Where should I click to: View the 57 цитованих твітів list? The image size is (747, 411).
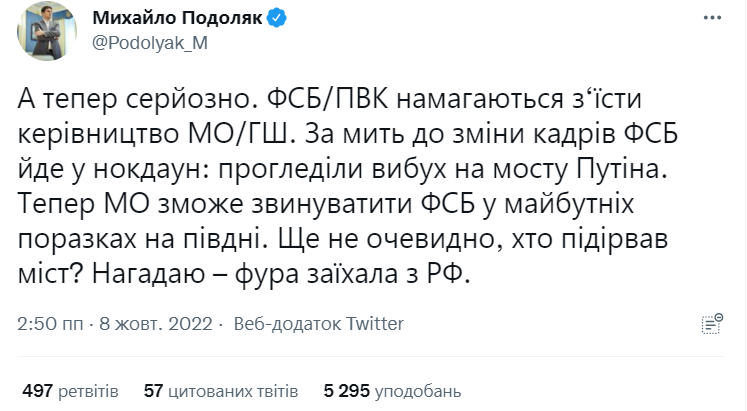click(x=221, y=391)
